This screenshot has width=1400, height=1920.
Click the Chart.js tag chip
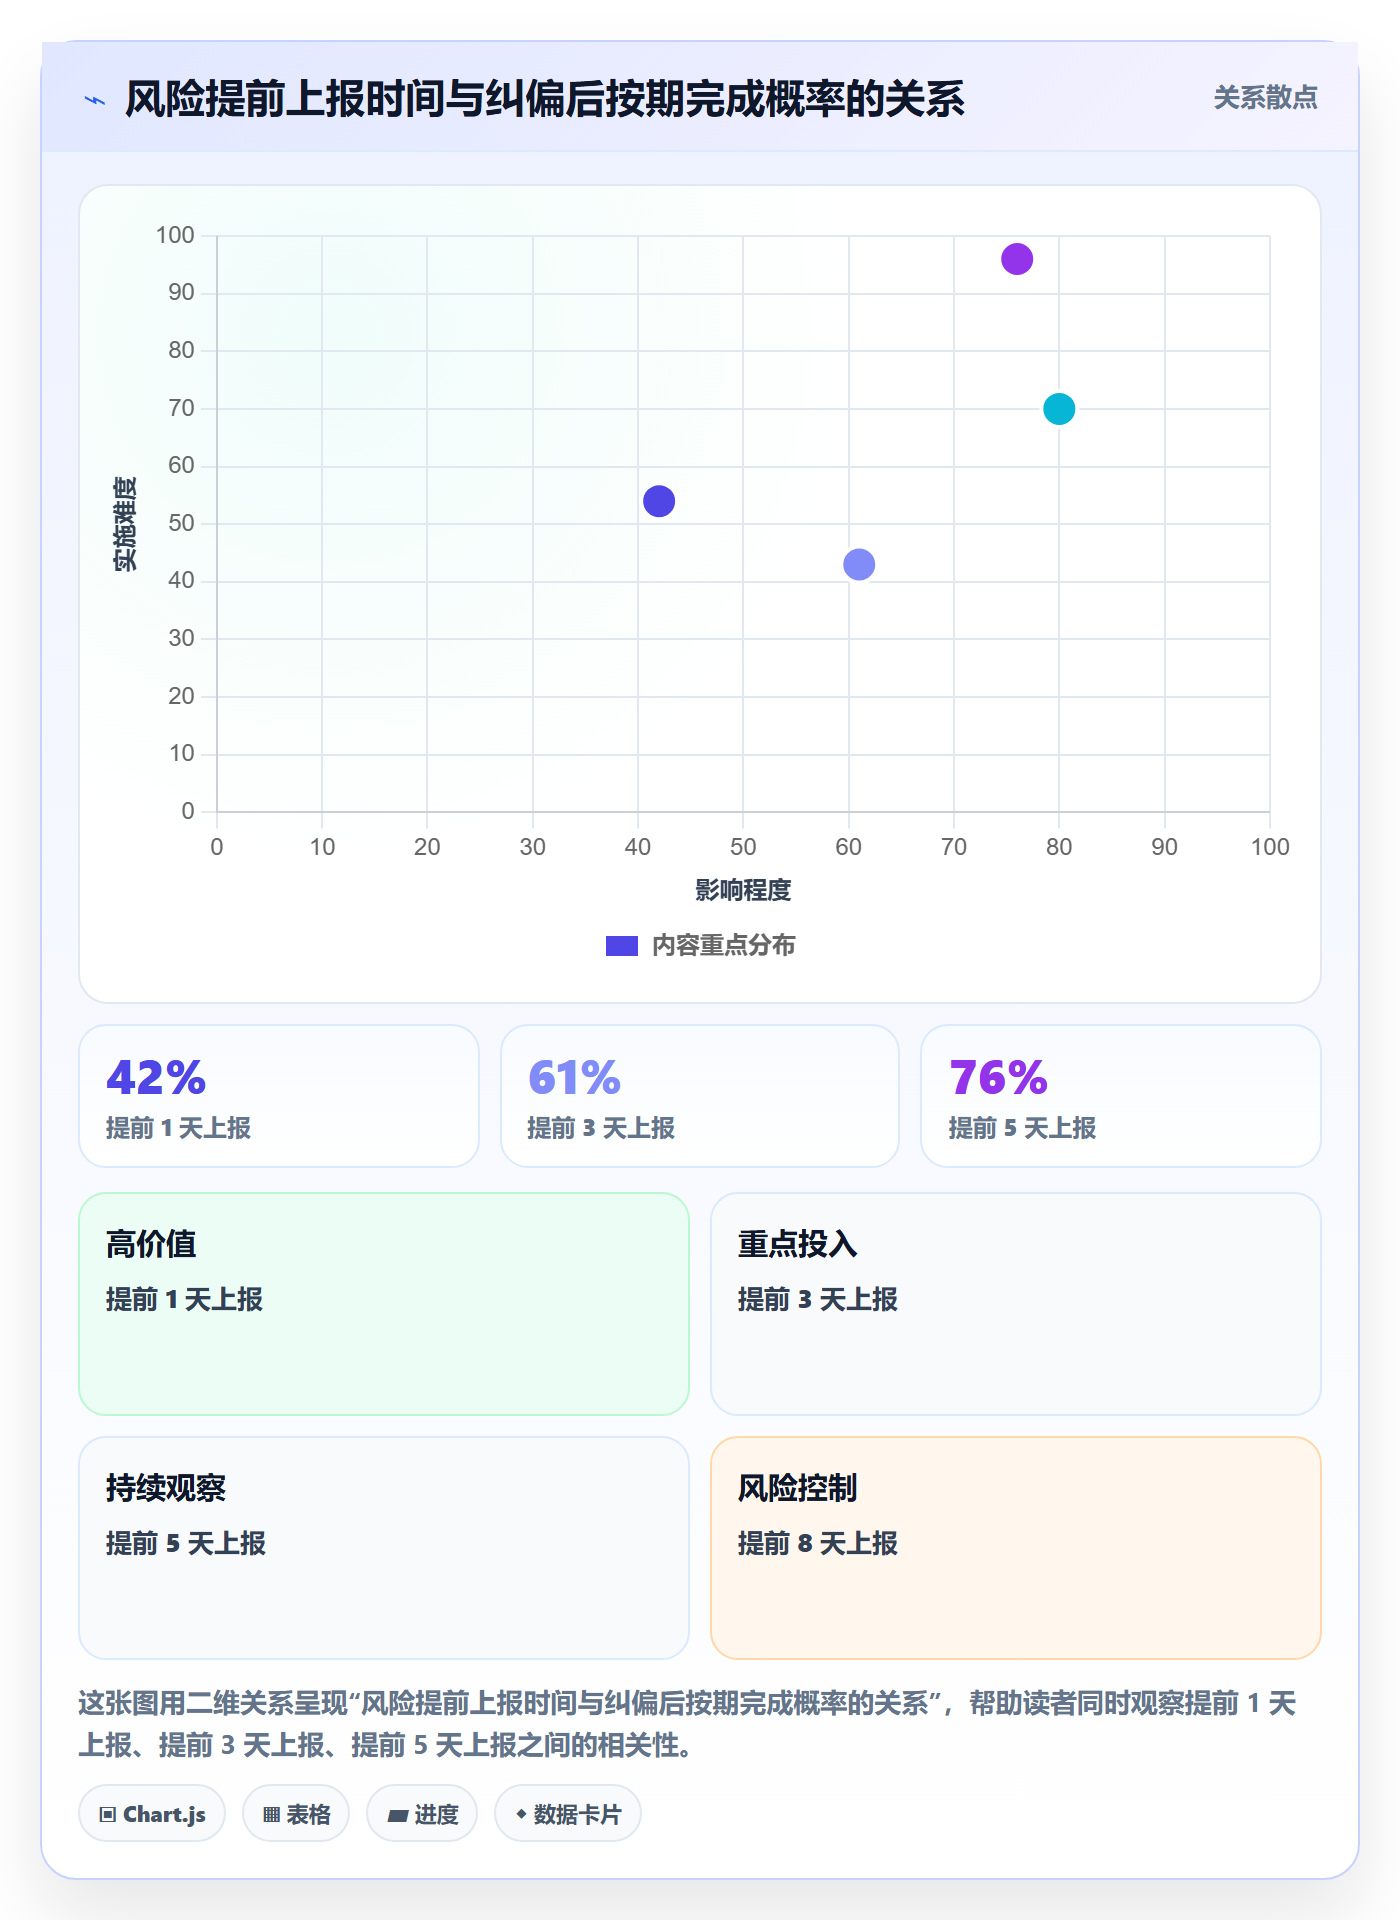pyautogui.click(x=152, y=1813)
